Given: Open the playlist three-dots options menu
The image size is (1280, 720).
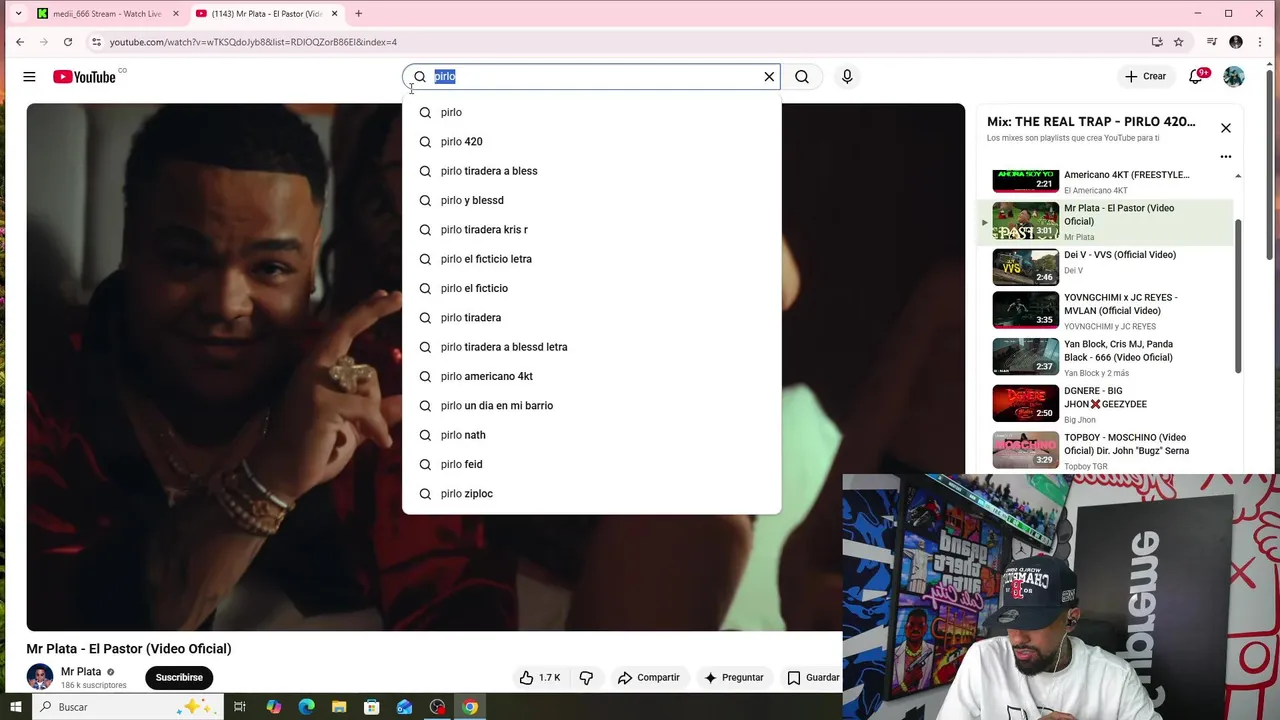Looking at the screenshot, I should point(1226,157).
